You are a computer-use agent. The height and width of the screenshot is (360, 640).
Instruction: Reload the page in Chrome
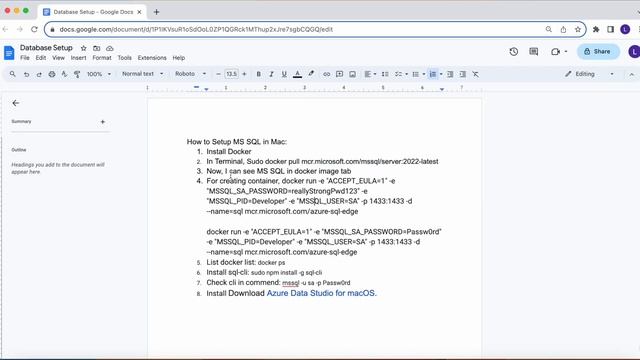[x=34, y=29]
